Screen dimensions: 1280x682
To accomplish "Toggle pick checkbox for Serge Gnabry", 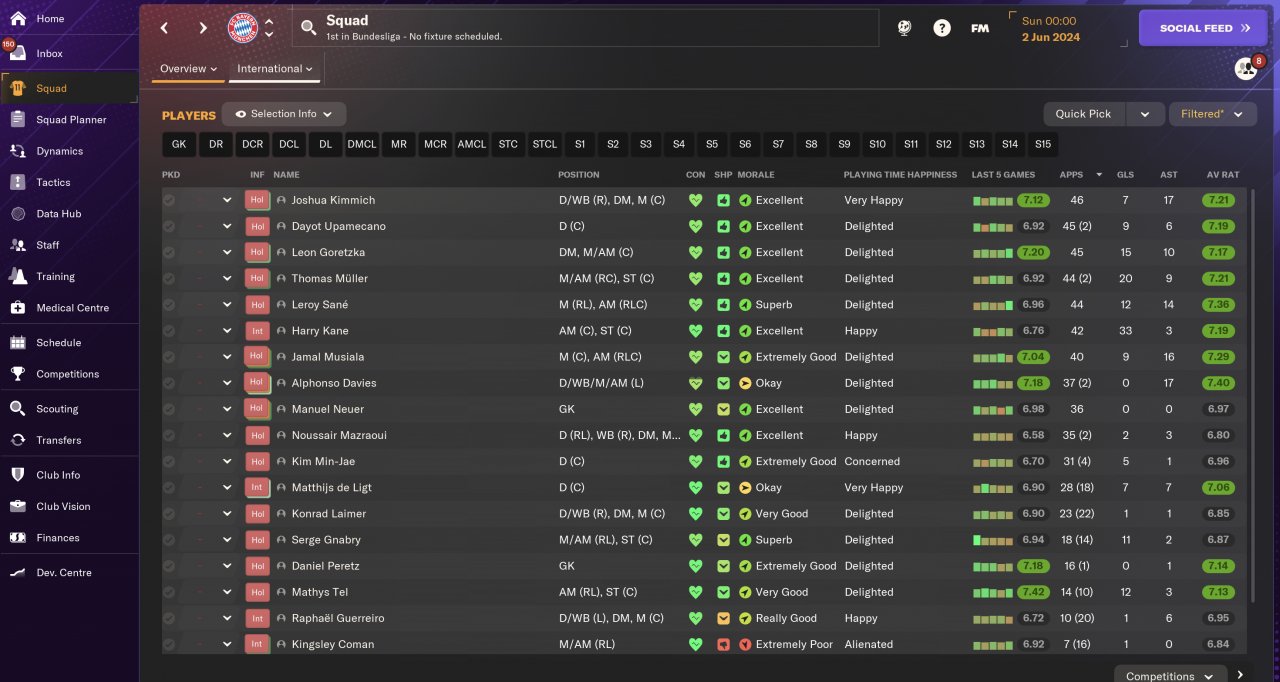I will pos(169,539).
